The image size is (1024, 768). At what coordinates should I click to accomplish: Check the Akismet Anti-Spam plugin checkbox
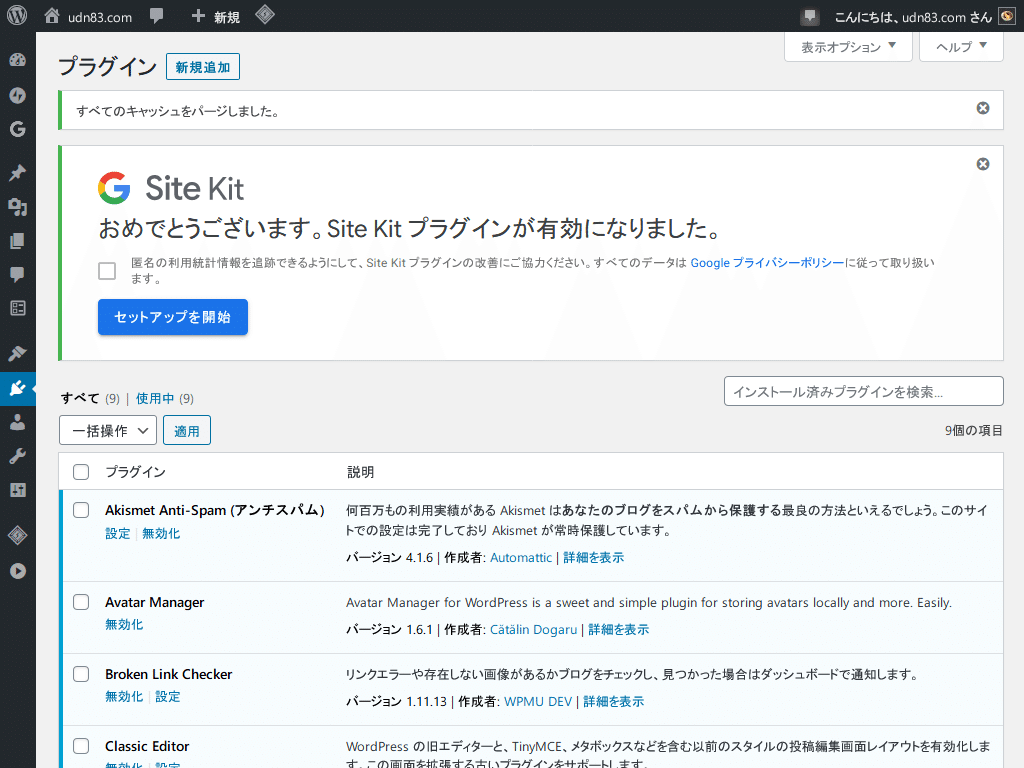click(x=81, y=510)
